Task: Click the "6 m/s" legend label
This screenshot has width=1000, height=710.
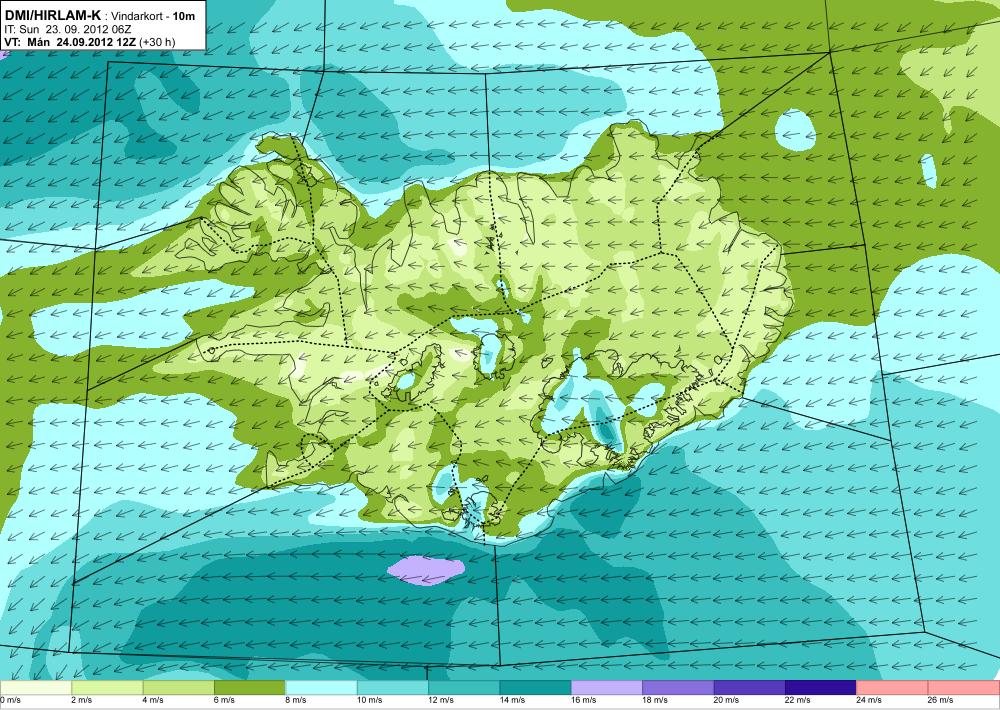Action: point(224,700)
